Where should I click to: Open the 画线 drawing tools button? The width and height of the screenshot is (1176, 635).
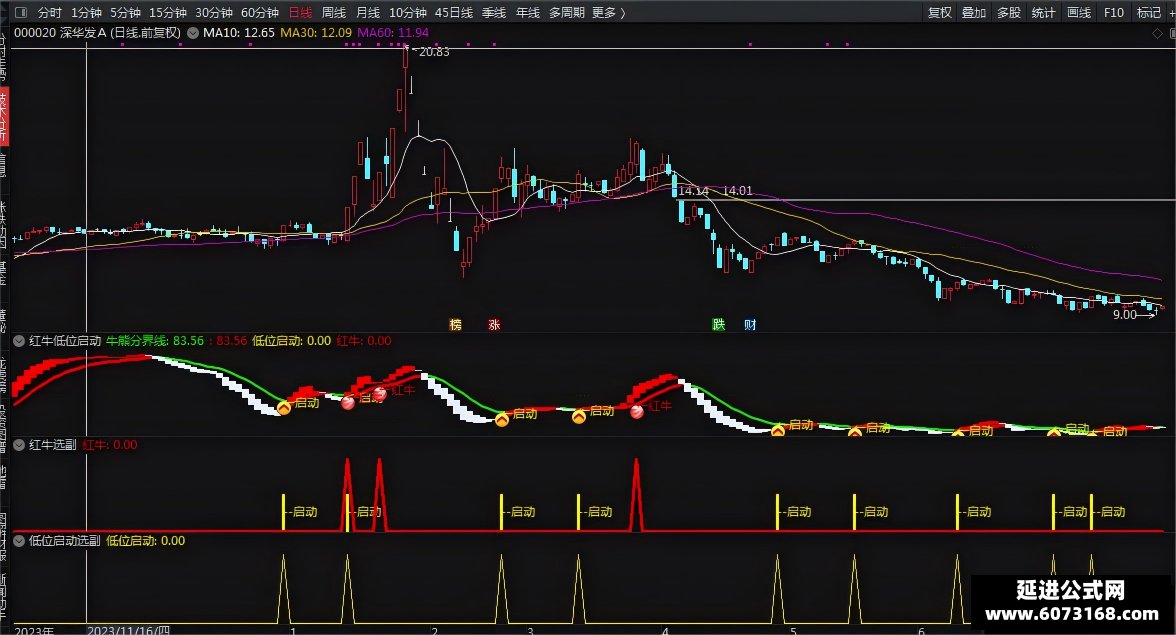tap(1078, 12)
